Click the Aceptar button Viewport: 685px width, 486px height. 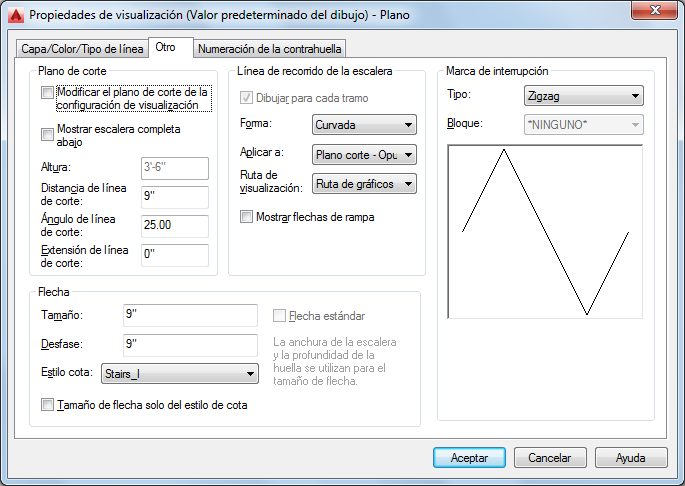pyautogui.click(x=471, y=457)
